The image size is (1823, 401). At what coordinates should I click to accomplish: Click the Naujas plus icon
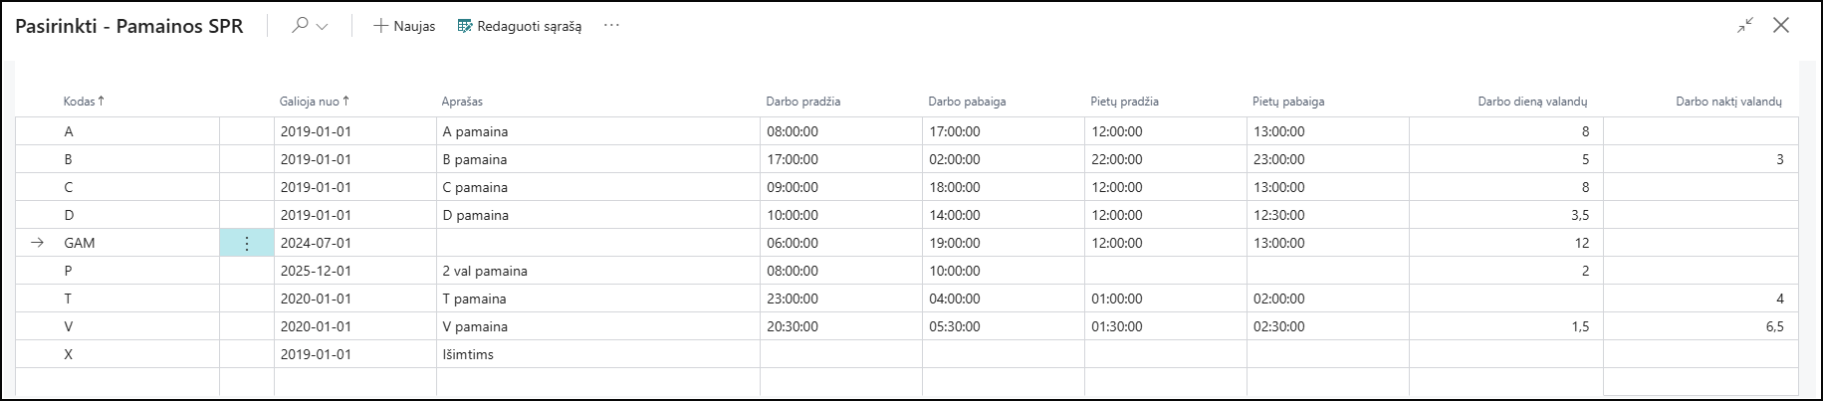pos(380,26)
